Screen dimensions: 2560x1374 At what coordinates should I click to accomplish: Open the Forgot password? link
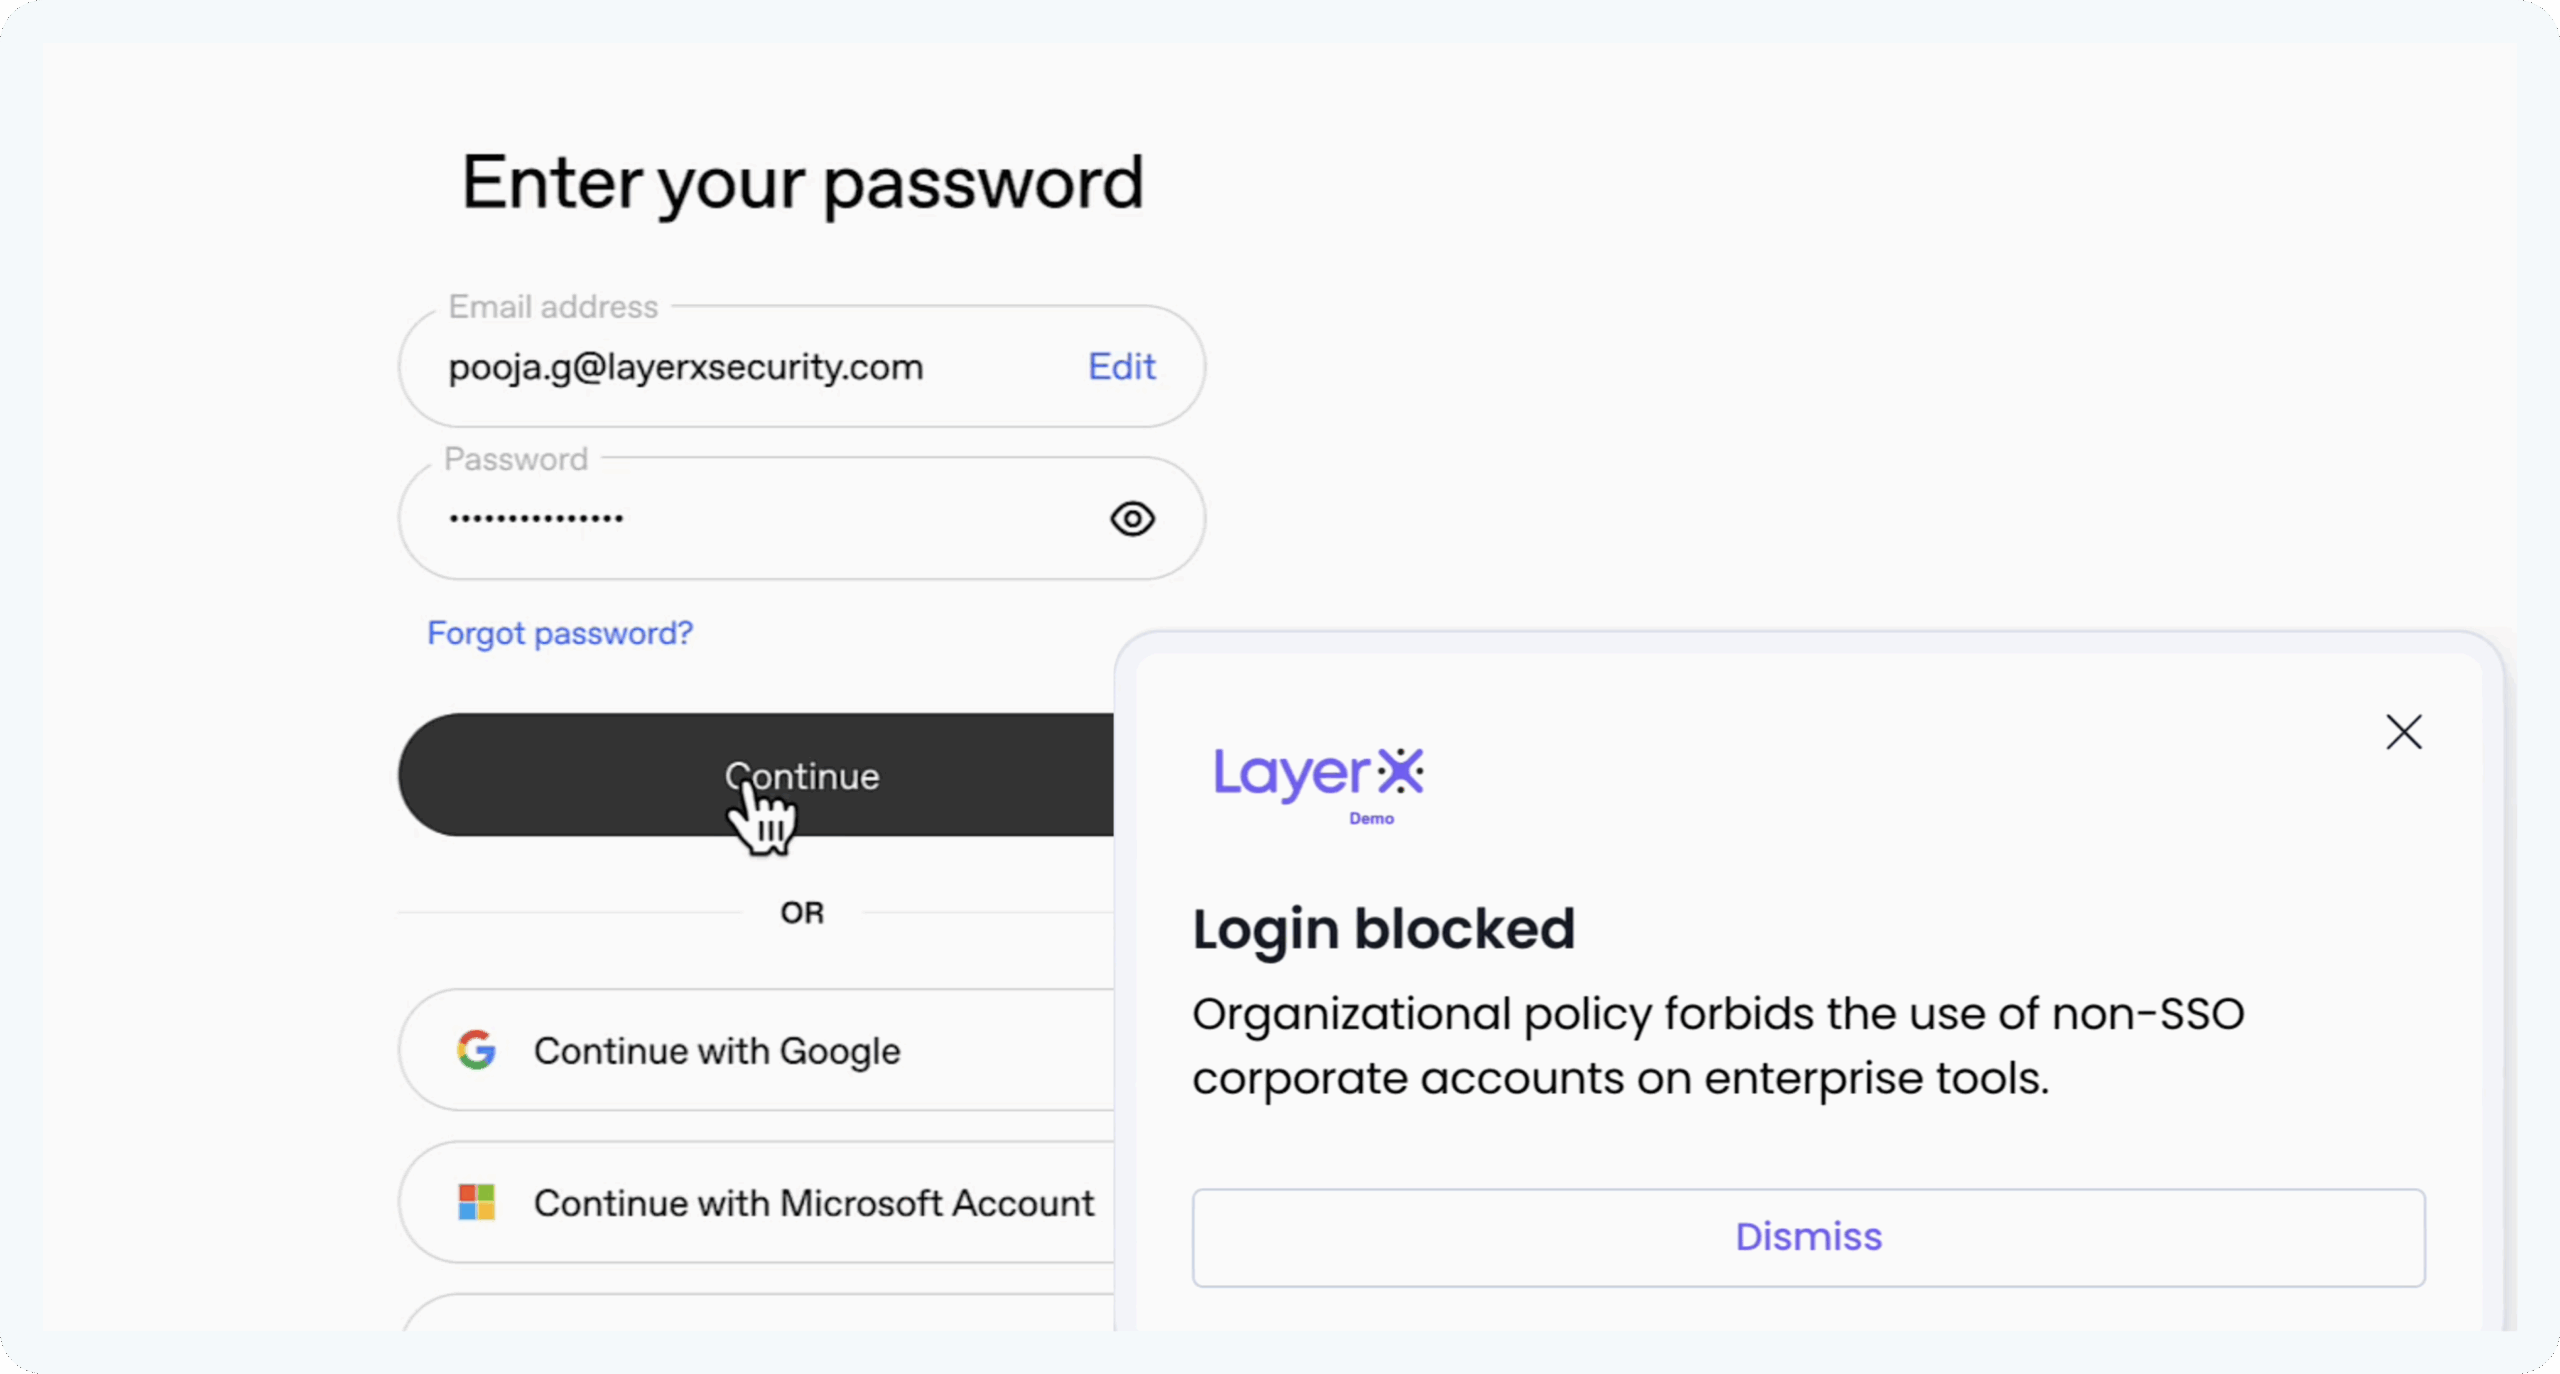(x=560, y=633)
